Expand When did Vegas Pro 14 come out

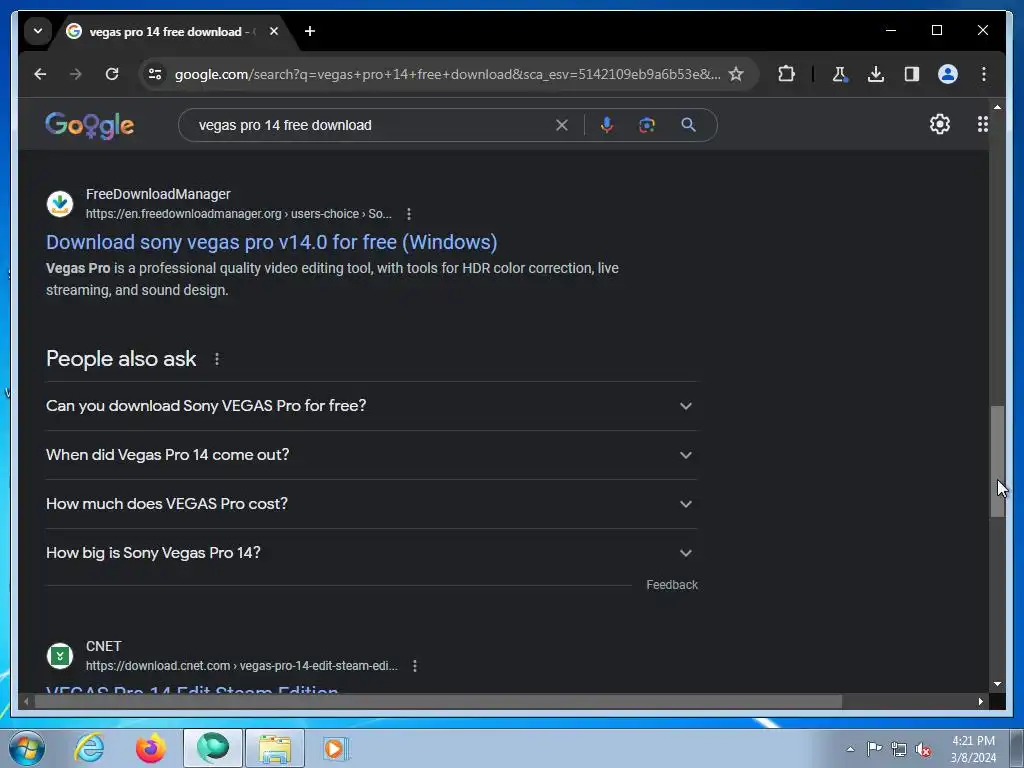pos(371,455)
